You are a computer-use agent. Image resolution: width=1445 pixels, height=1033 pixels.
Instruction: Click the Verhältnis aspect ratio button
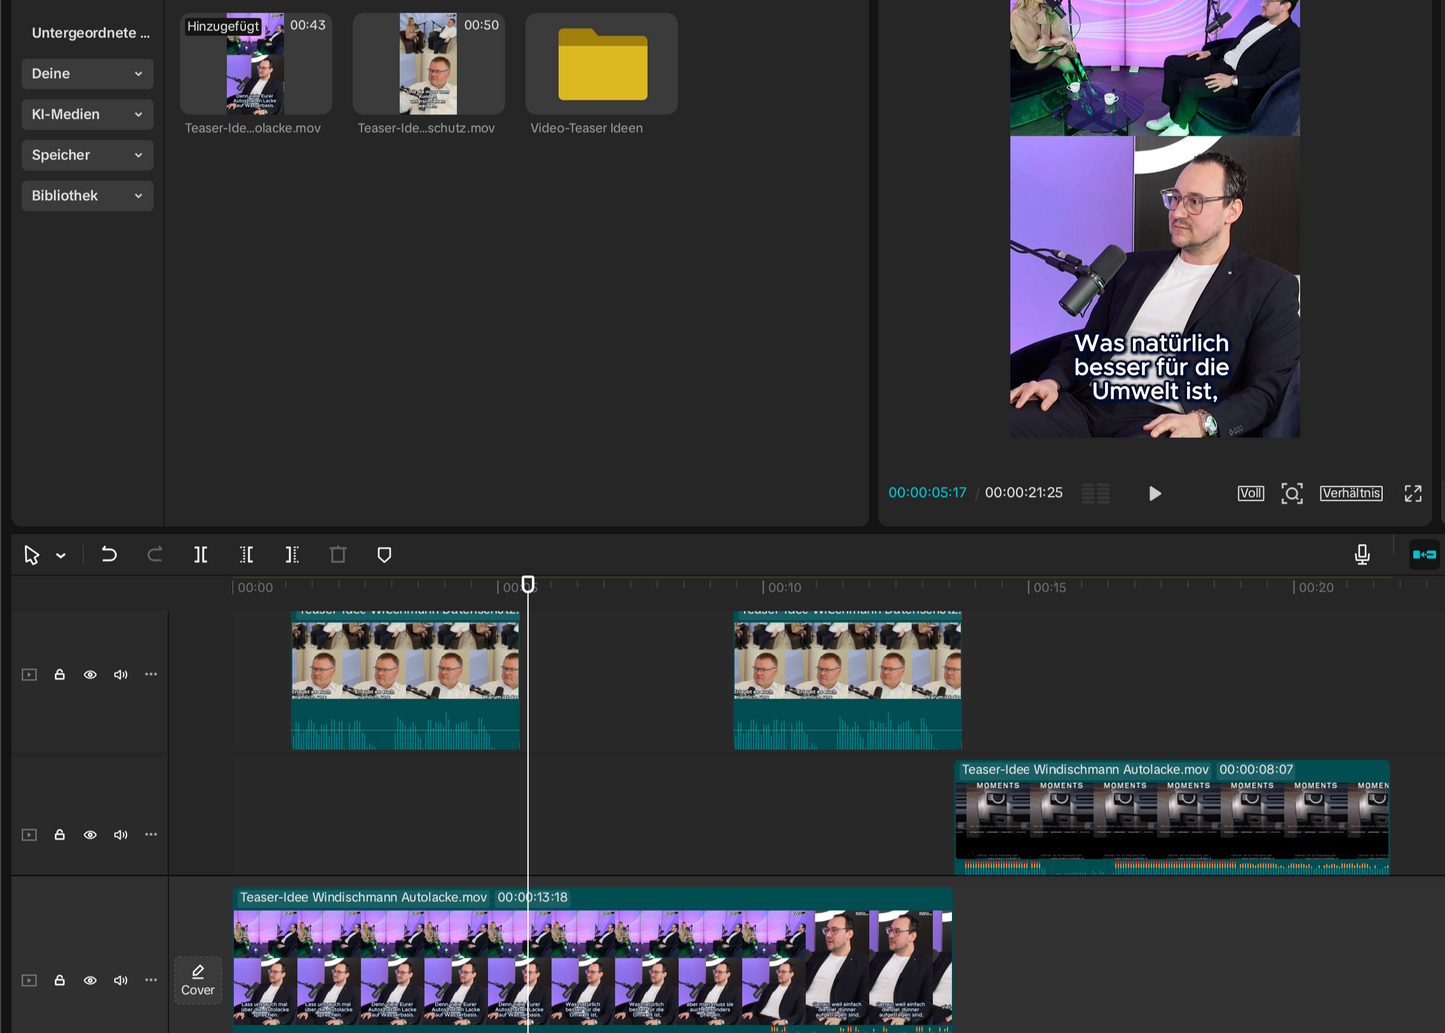click(1351, 493)
